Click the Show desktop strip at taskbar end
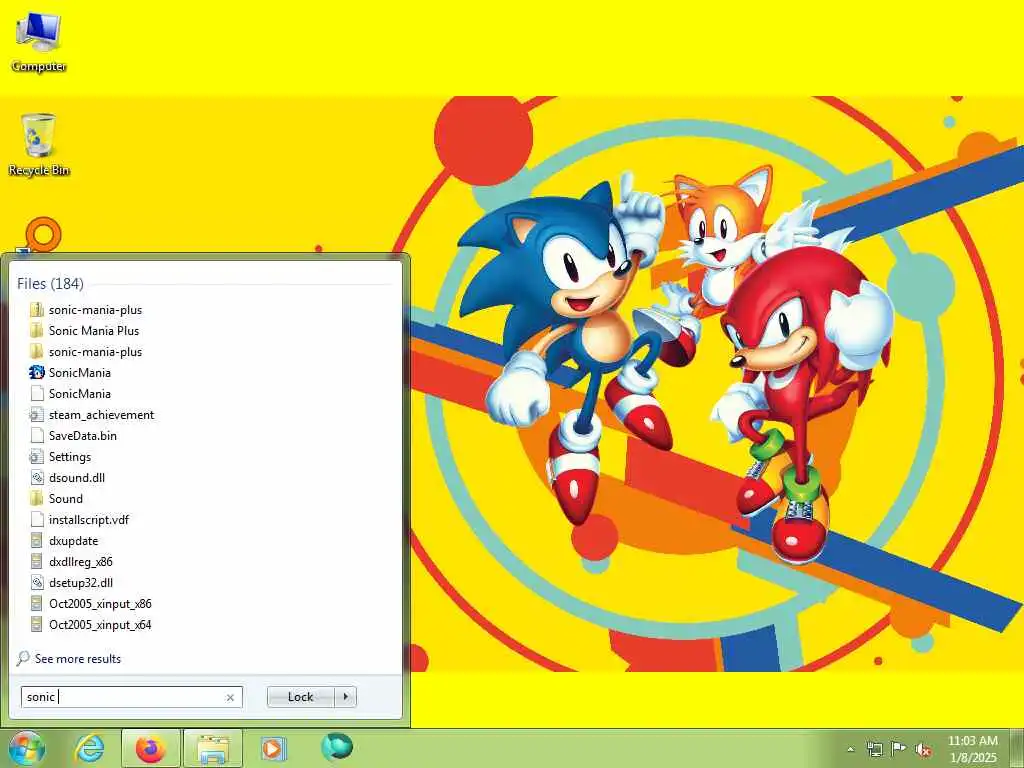1024x768 pixels. coord(1019,748)
